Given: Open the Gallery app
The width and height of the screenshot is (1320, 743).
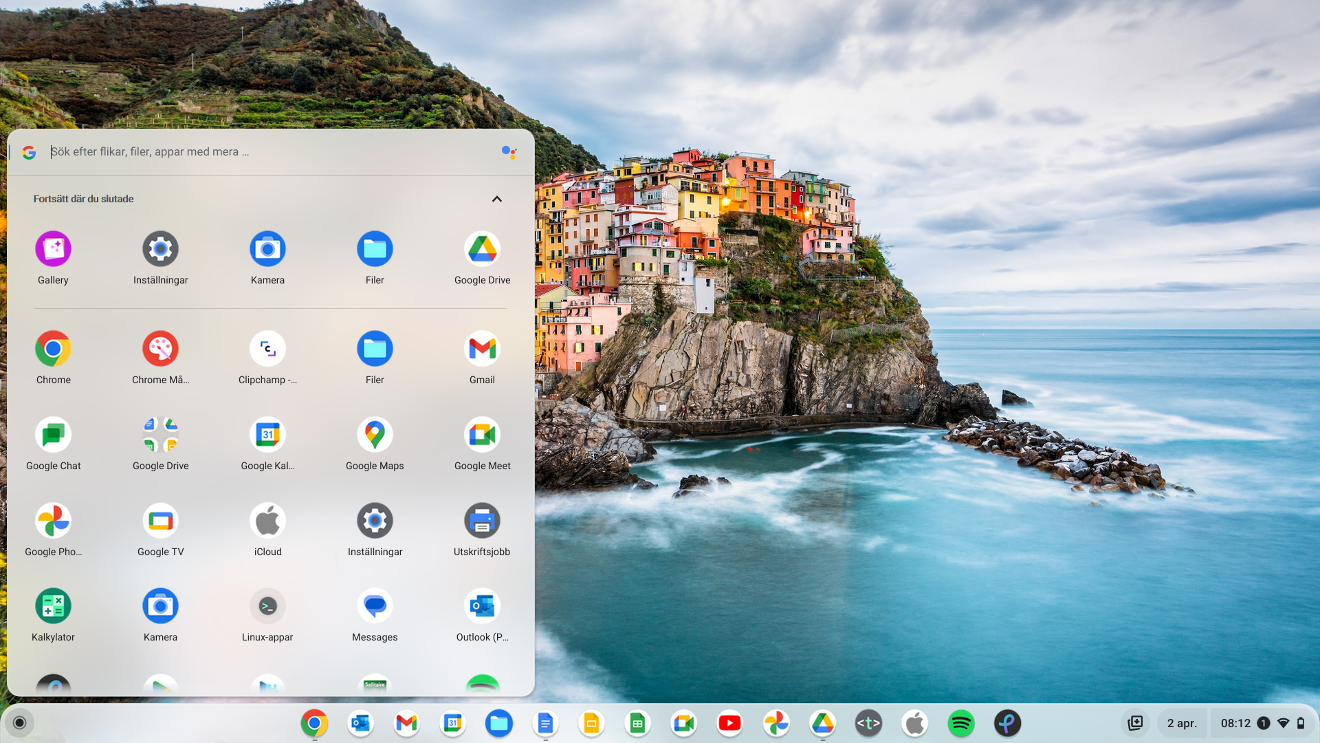Looking at the screenshot, I should coord(52,249).
